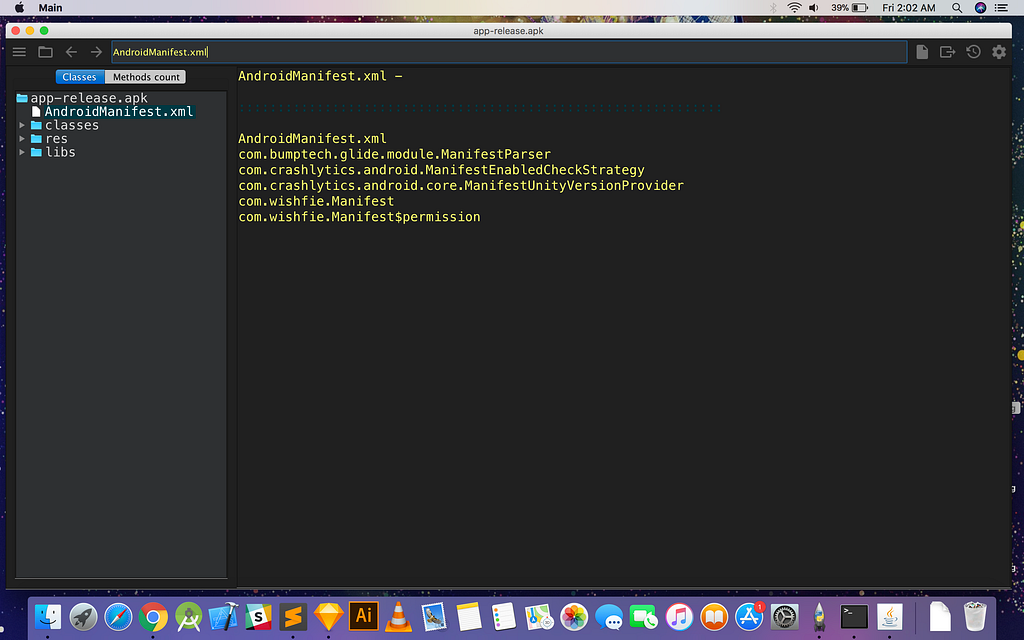1024x640 pixels.
Task: Open Terminal from the dock
Action: [854, 616]
